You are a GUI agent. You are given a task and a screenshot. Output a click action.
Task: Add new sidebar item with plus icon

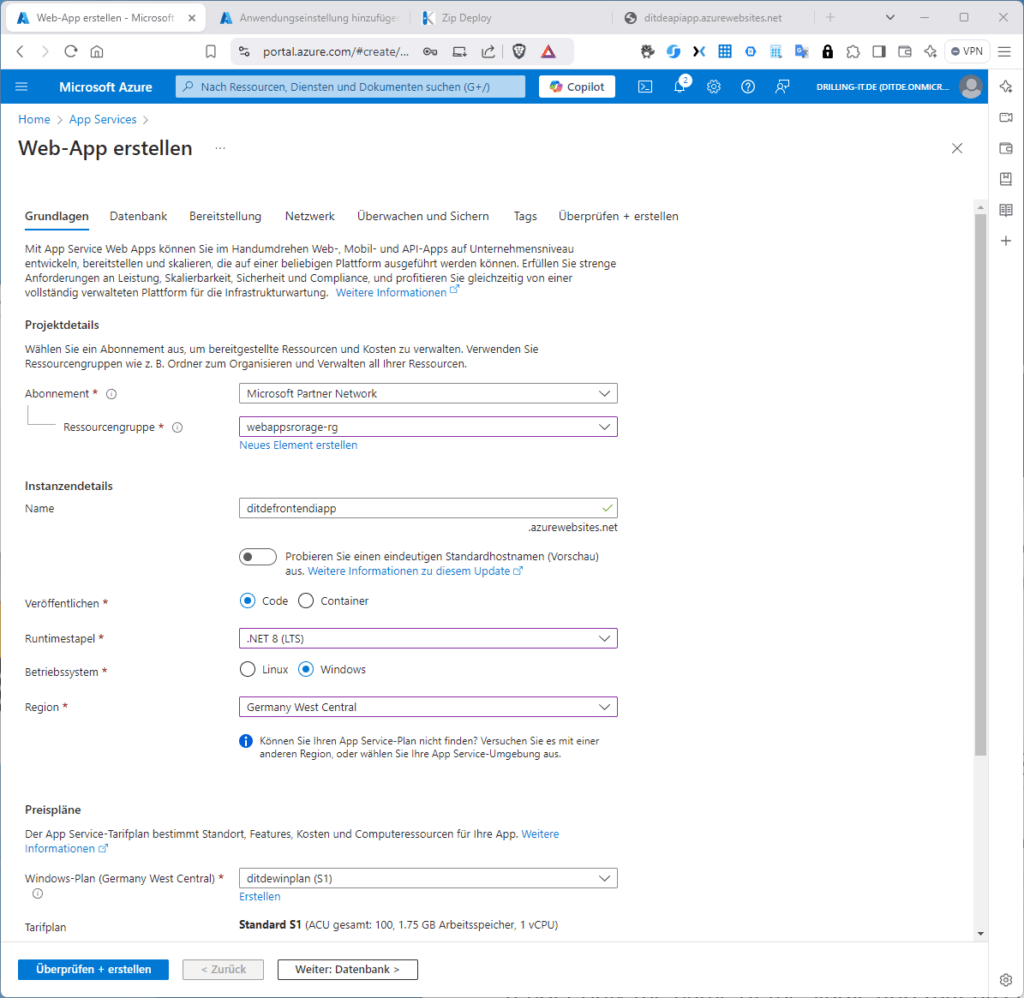pyautogui.click(x=1006, y=241)
